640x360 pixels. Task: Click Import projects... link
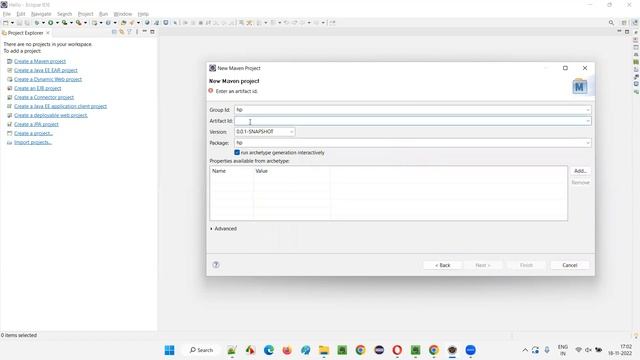coord(33,142)
